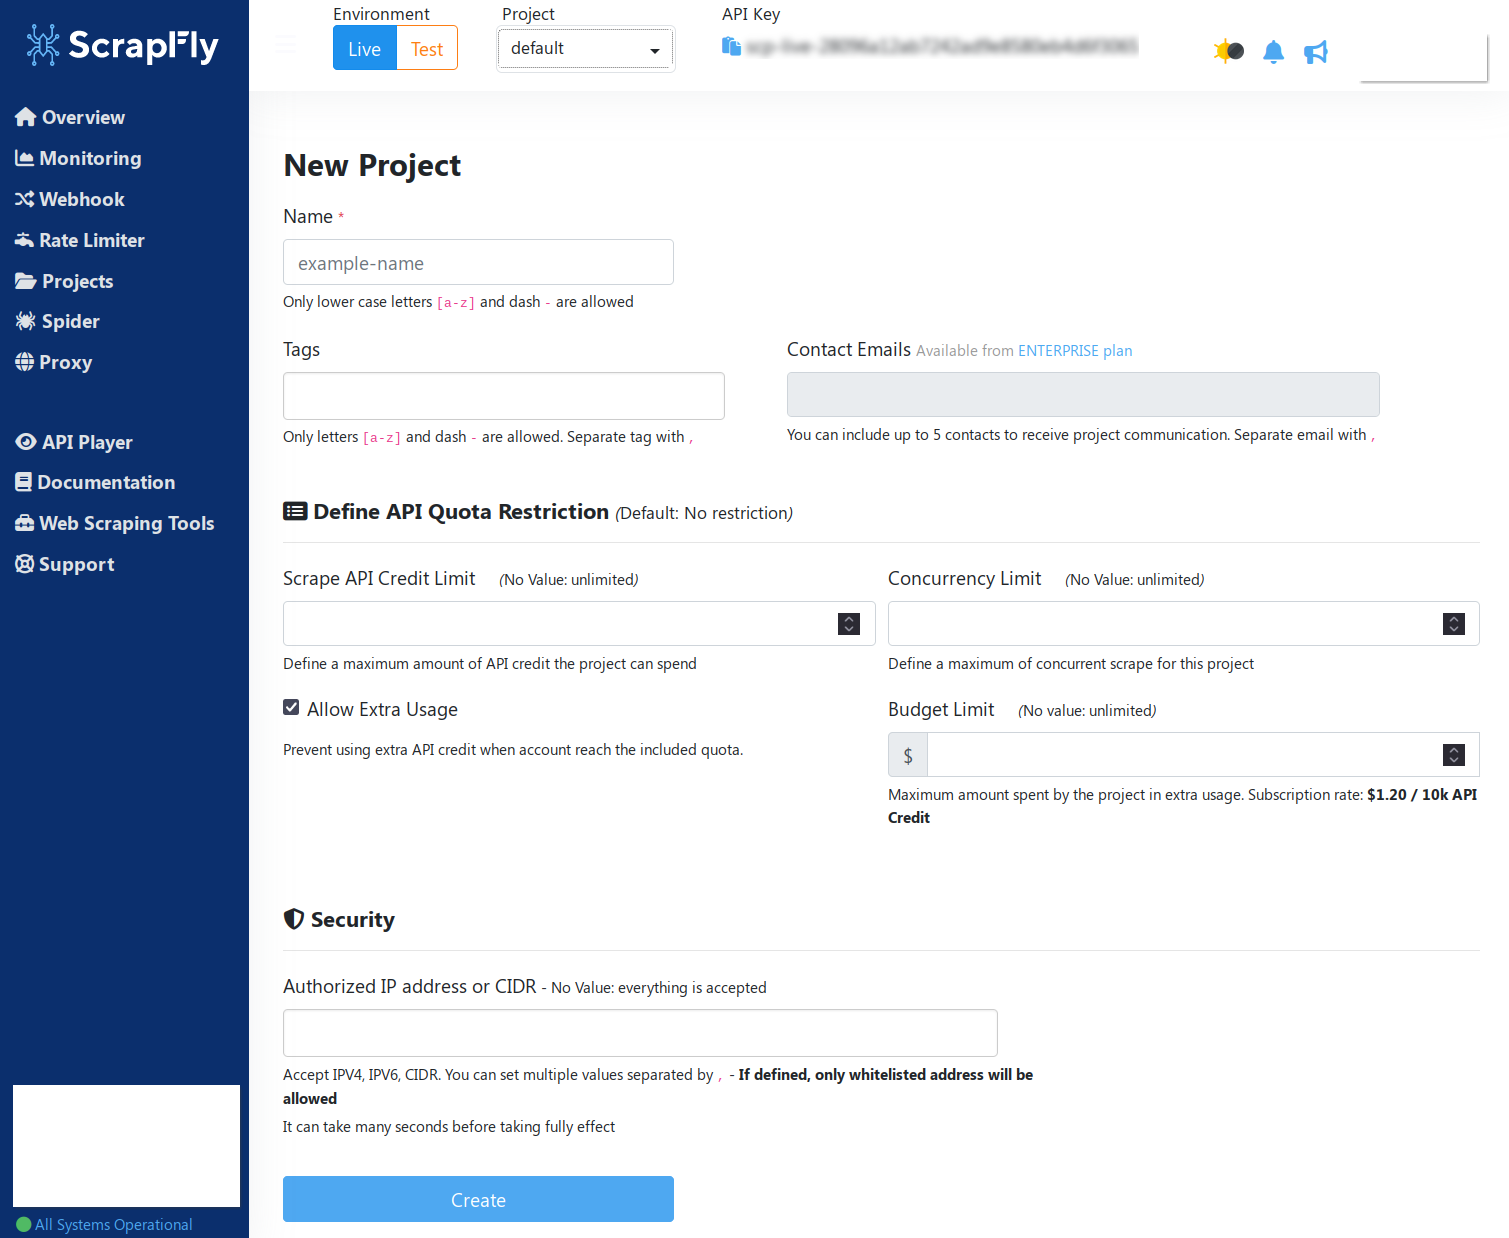Click the Projects folder icon

[x=26, y=281]
